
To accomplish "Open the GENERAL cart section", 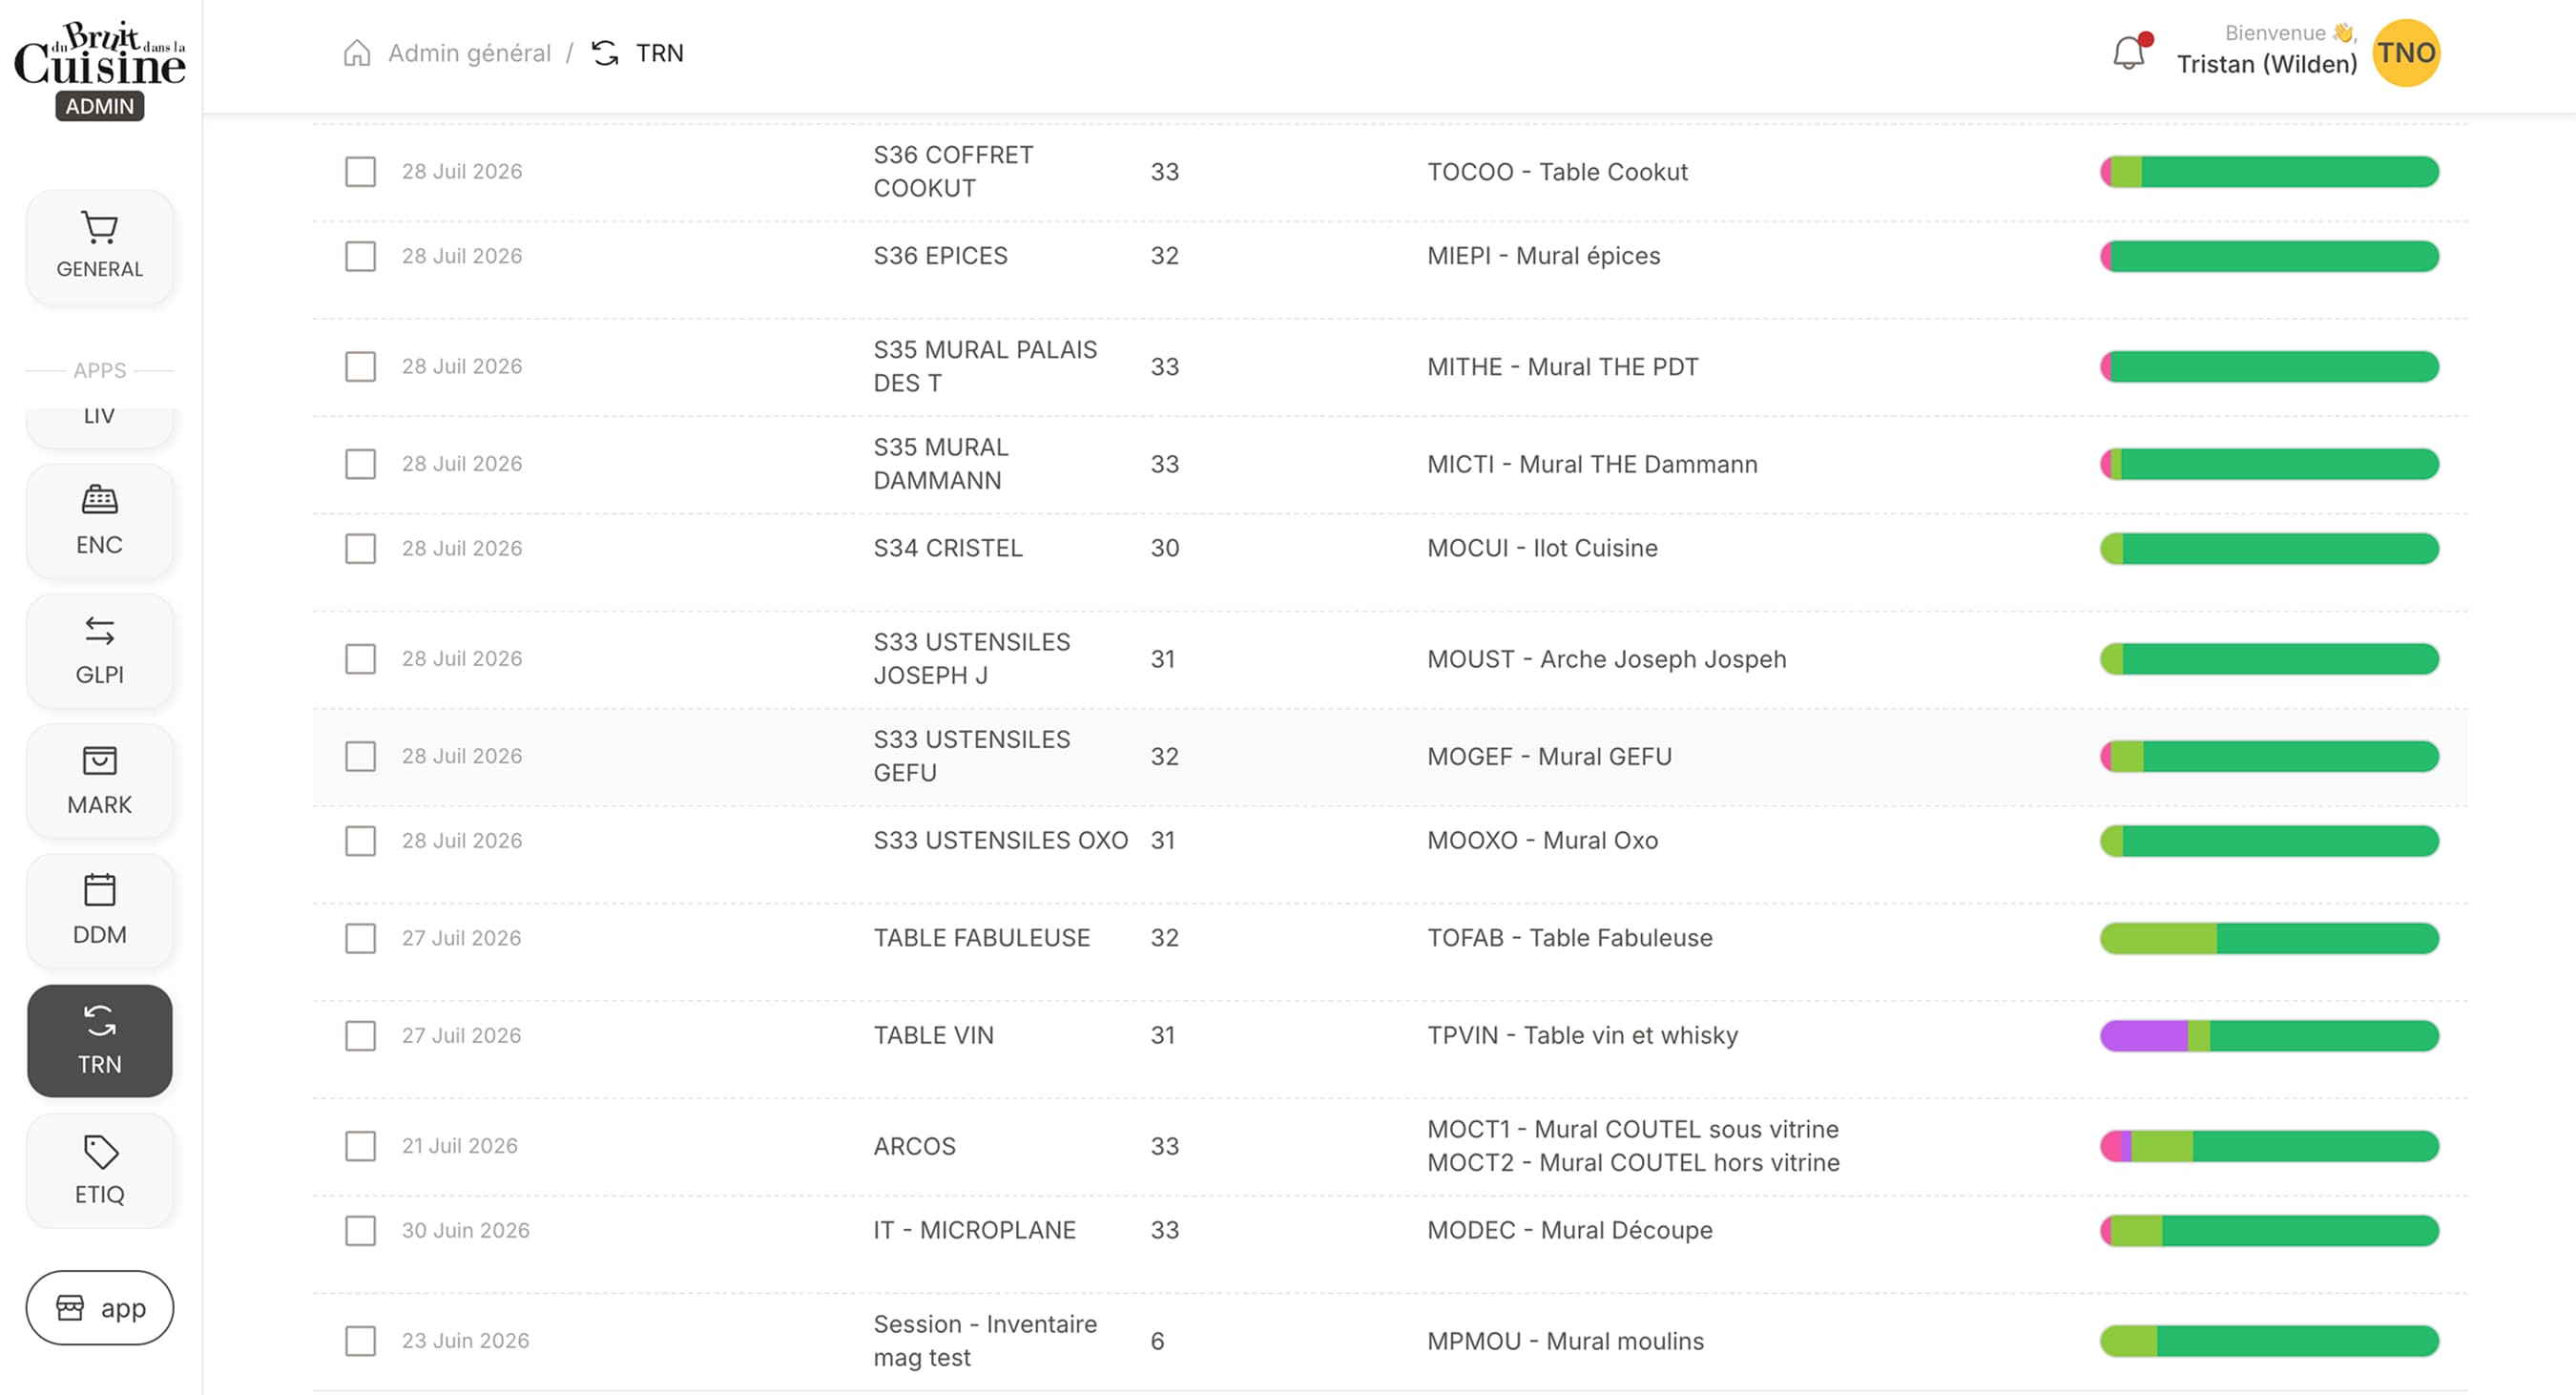I will [99, 247].
